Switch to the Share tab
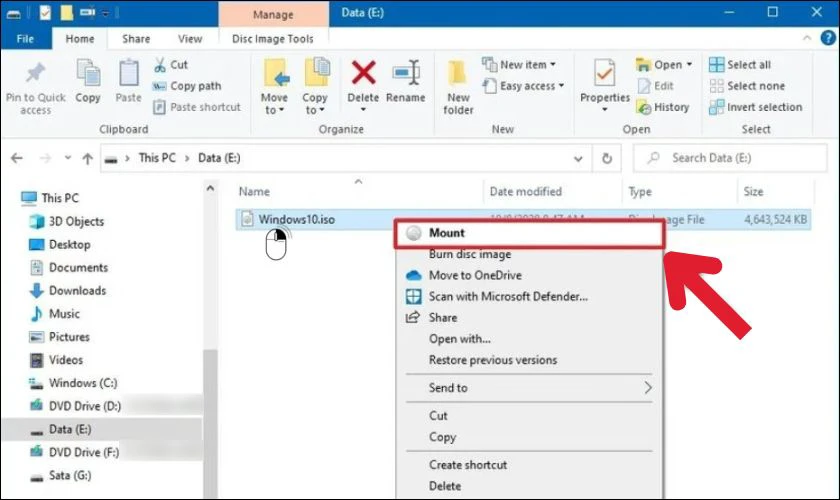 136,39
